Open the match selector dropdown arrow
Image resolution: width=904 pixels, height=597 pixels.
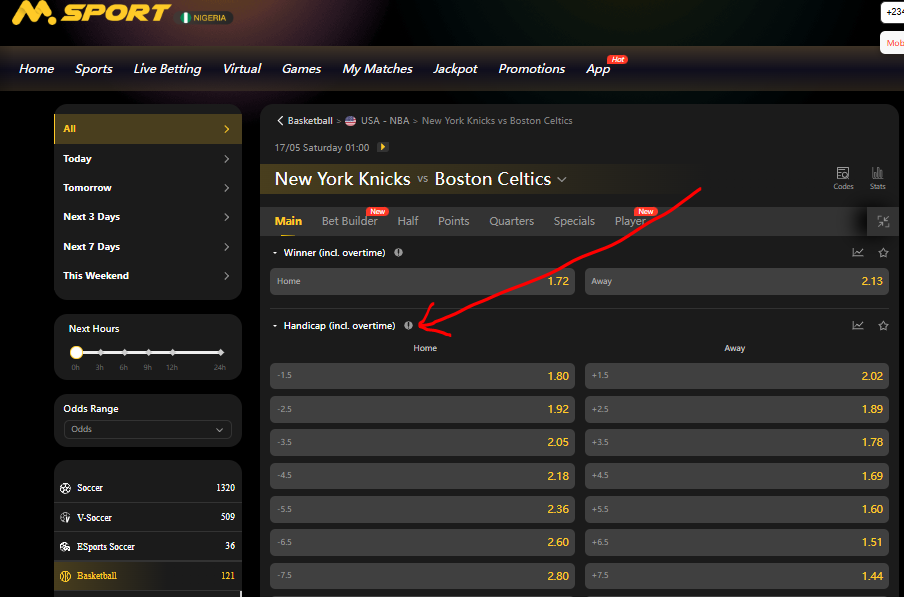tap(562, 179)
